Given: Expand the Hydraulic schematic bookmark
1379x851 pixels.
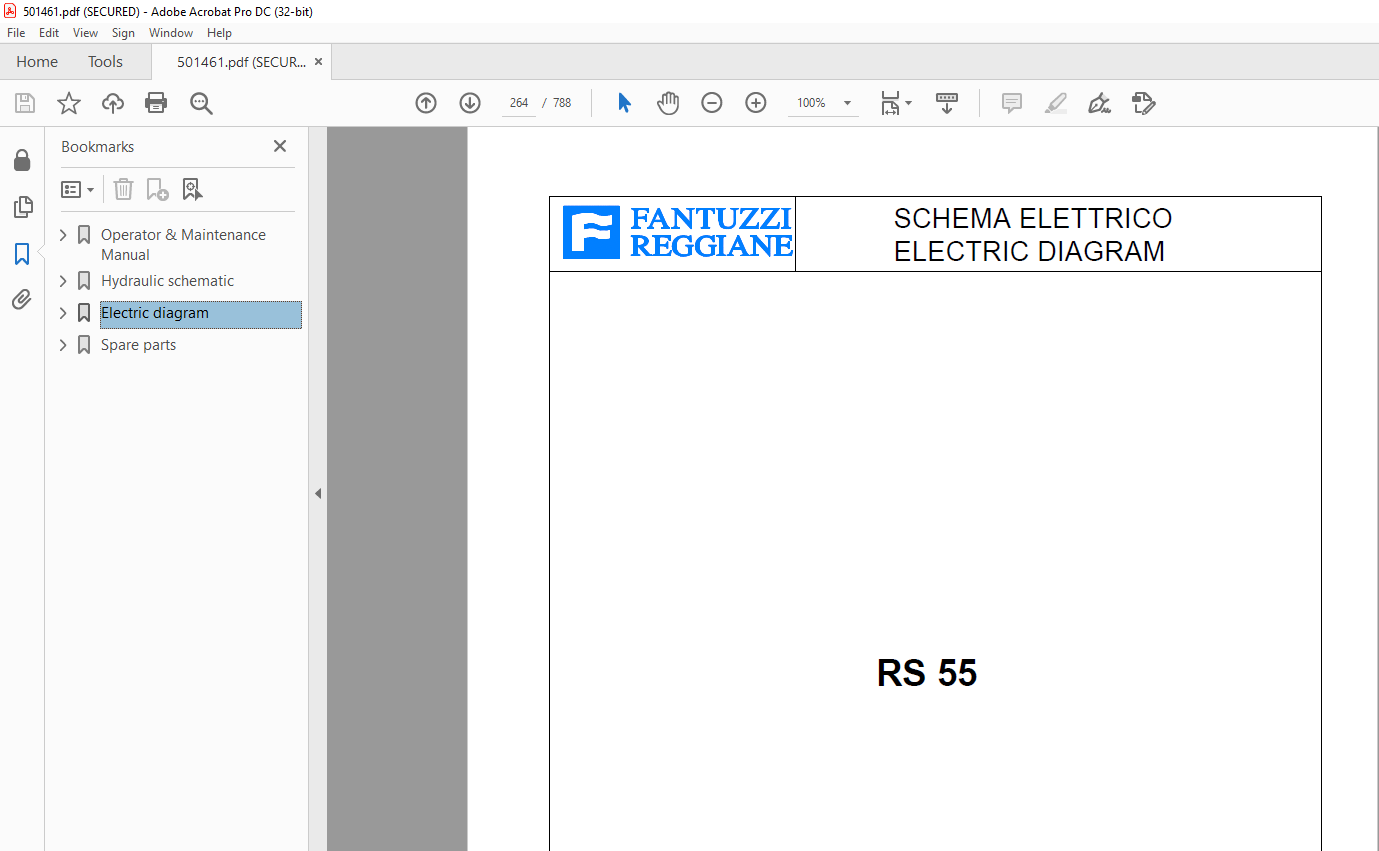Looking at the screenshot, I should pyautogui.click(x=64, y=281).
